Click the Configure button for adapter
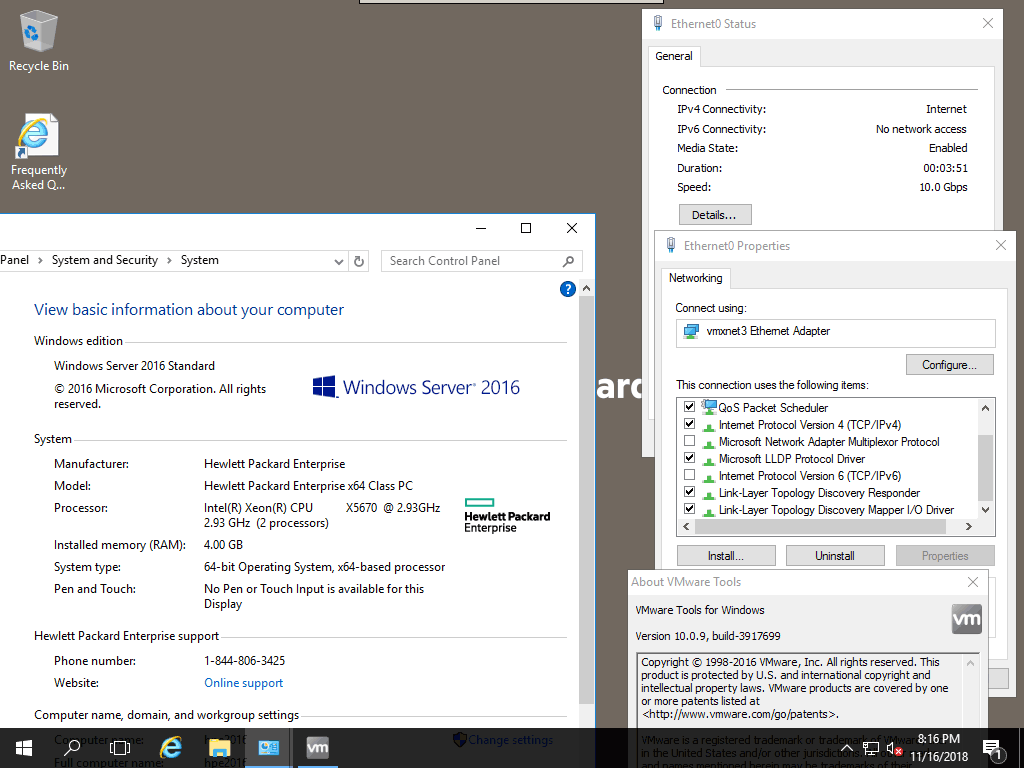Viewport: 1024px width, 768px height. (950, 365)
